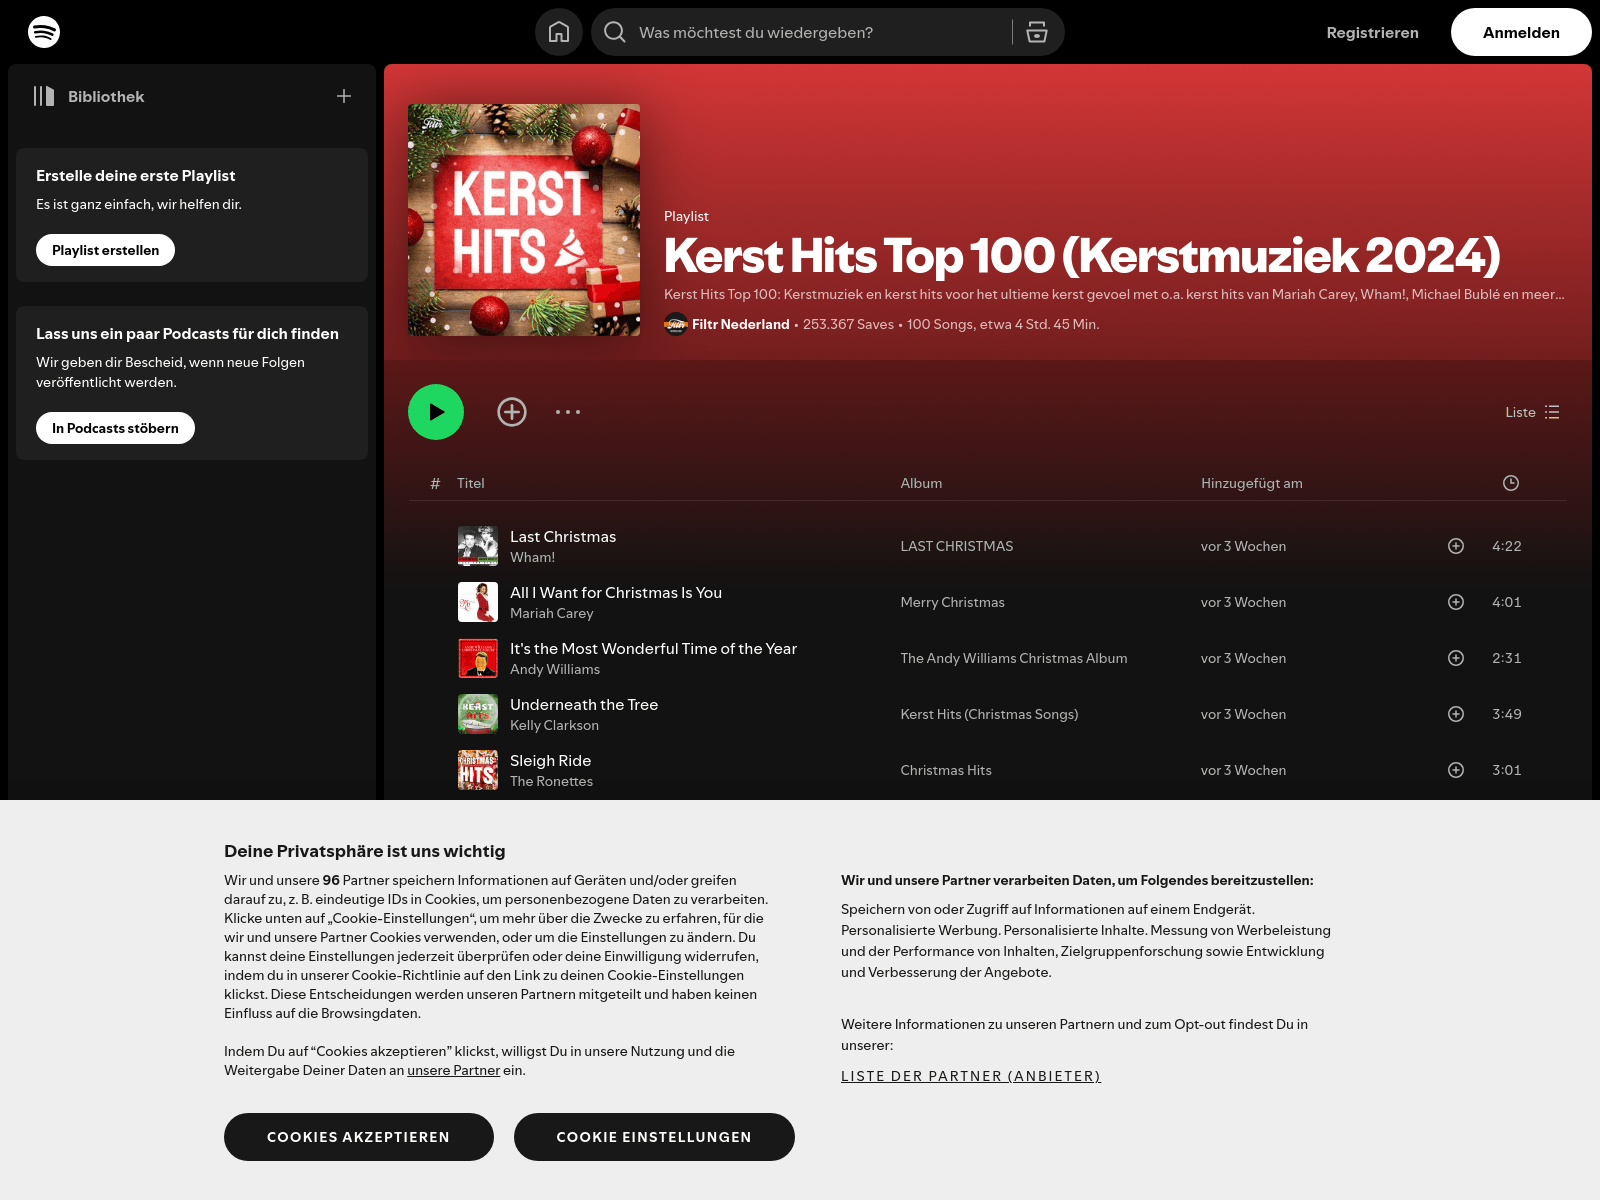Viewport: 1600px width, 1200px height.
Task: Click the duration clock column icon
Action: point(1511,483)
